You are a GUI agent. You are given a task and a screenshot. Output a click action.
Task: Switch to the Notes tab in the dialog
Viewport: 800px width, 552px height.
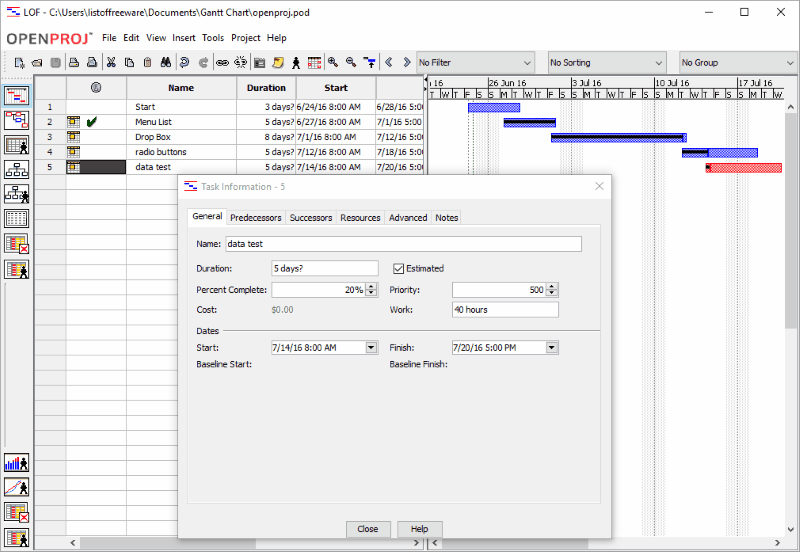click(x=446, y=218)
